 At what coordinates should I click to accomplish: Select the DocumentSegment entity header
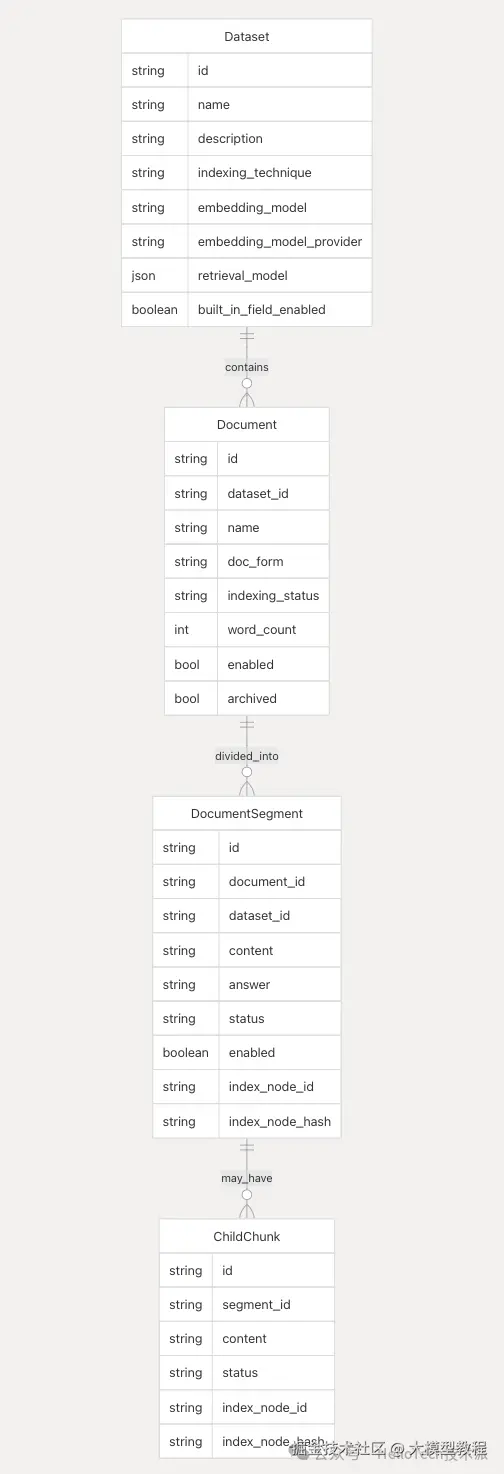(x=247, y=813)
